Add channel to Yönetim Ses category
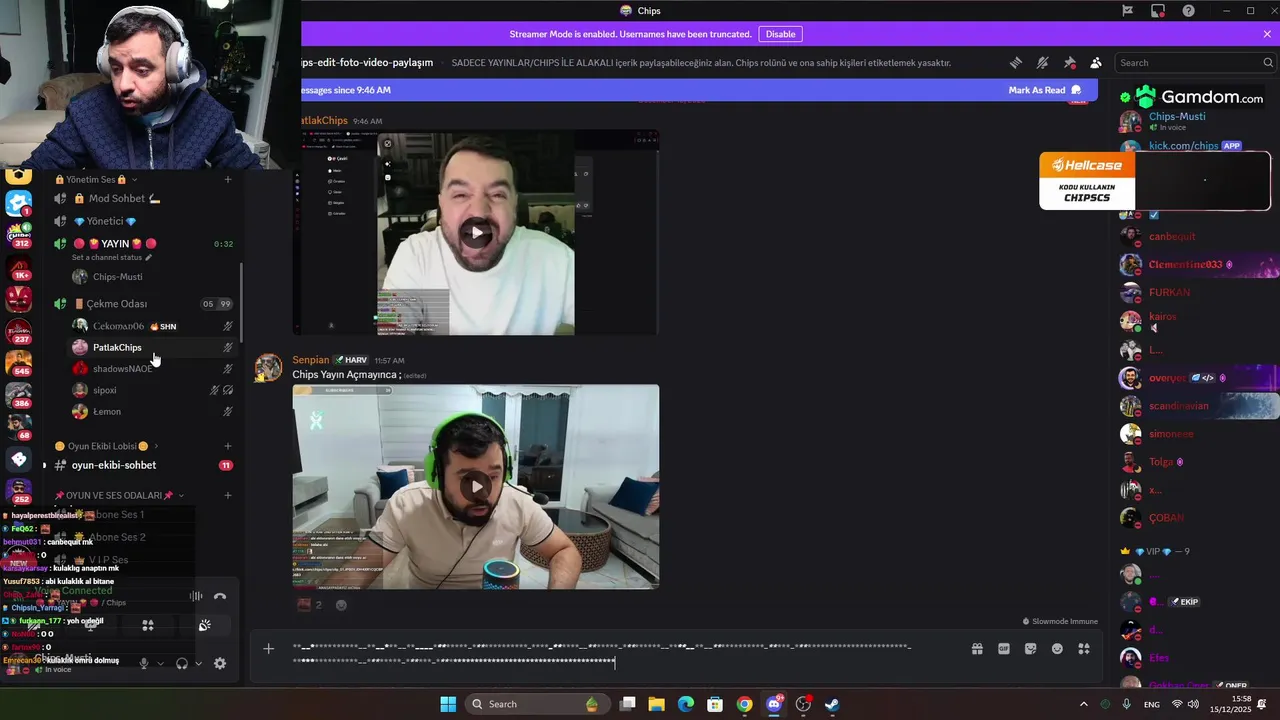 tap(228, 180)
